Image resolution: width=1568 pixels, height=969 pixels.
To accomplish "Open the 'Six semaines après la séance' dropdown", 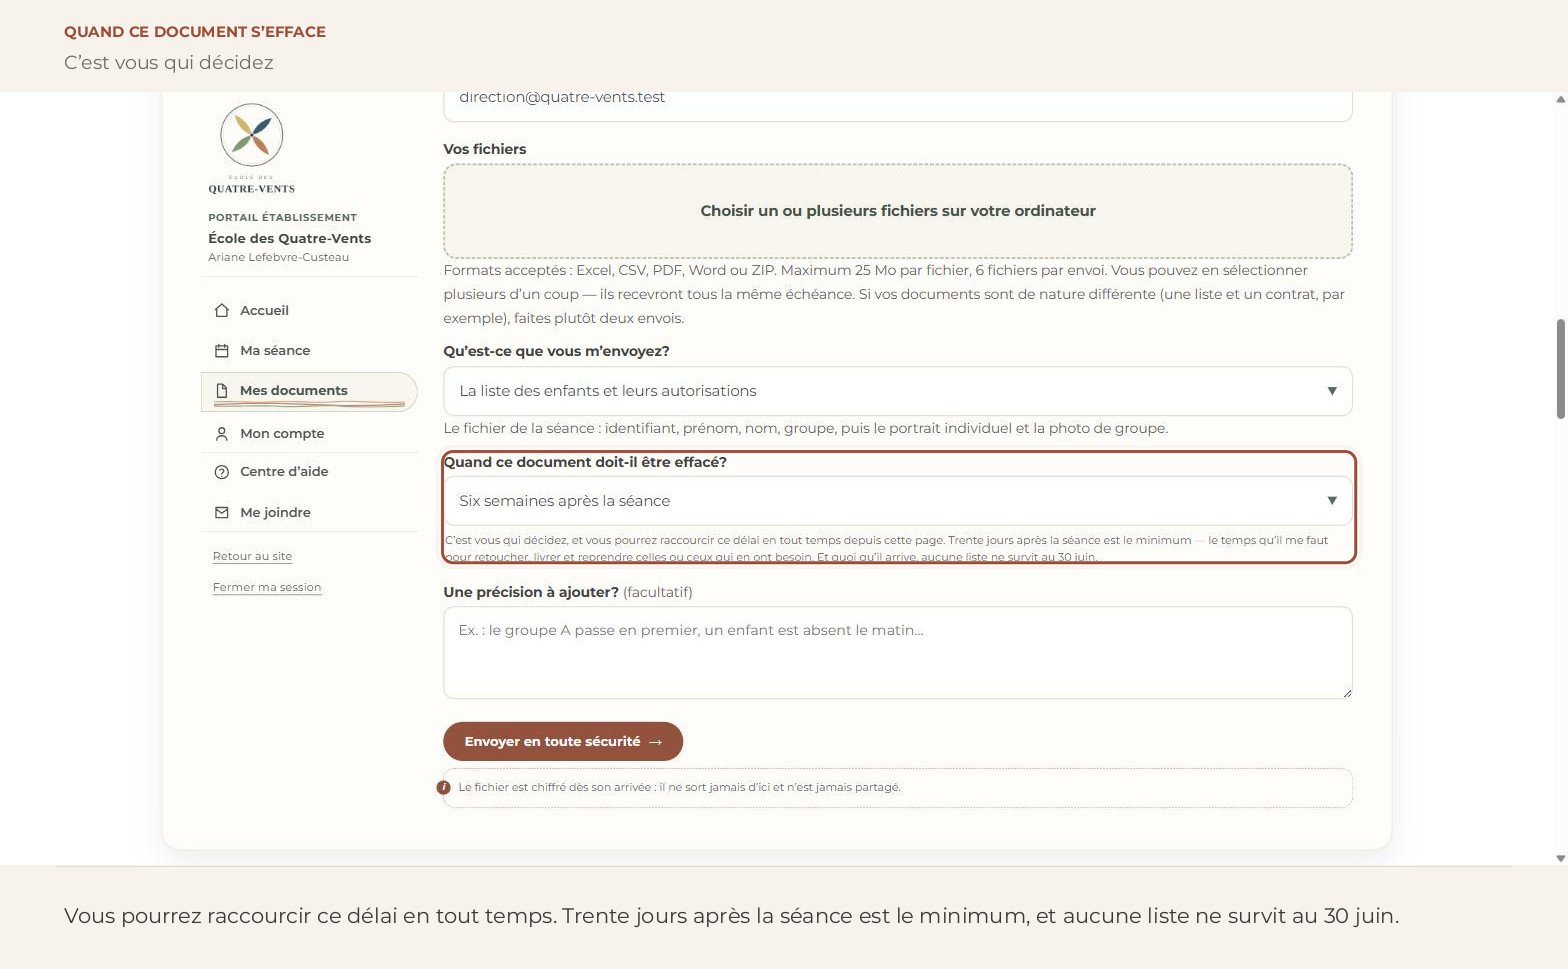I will [898, 501].
